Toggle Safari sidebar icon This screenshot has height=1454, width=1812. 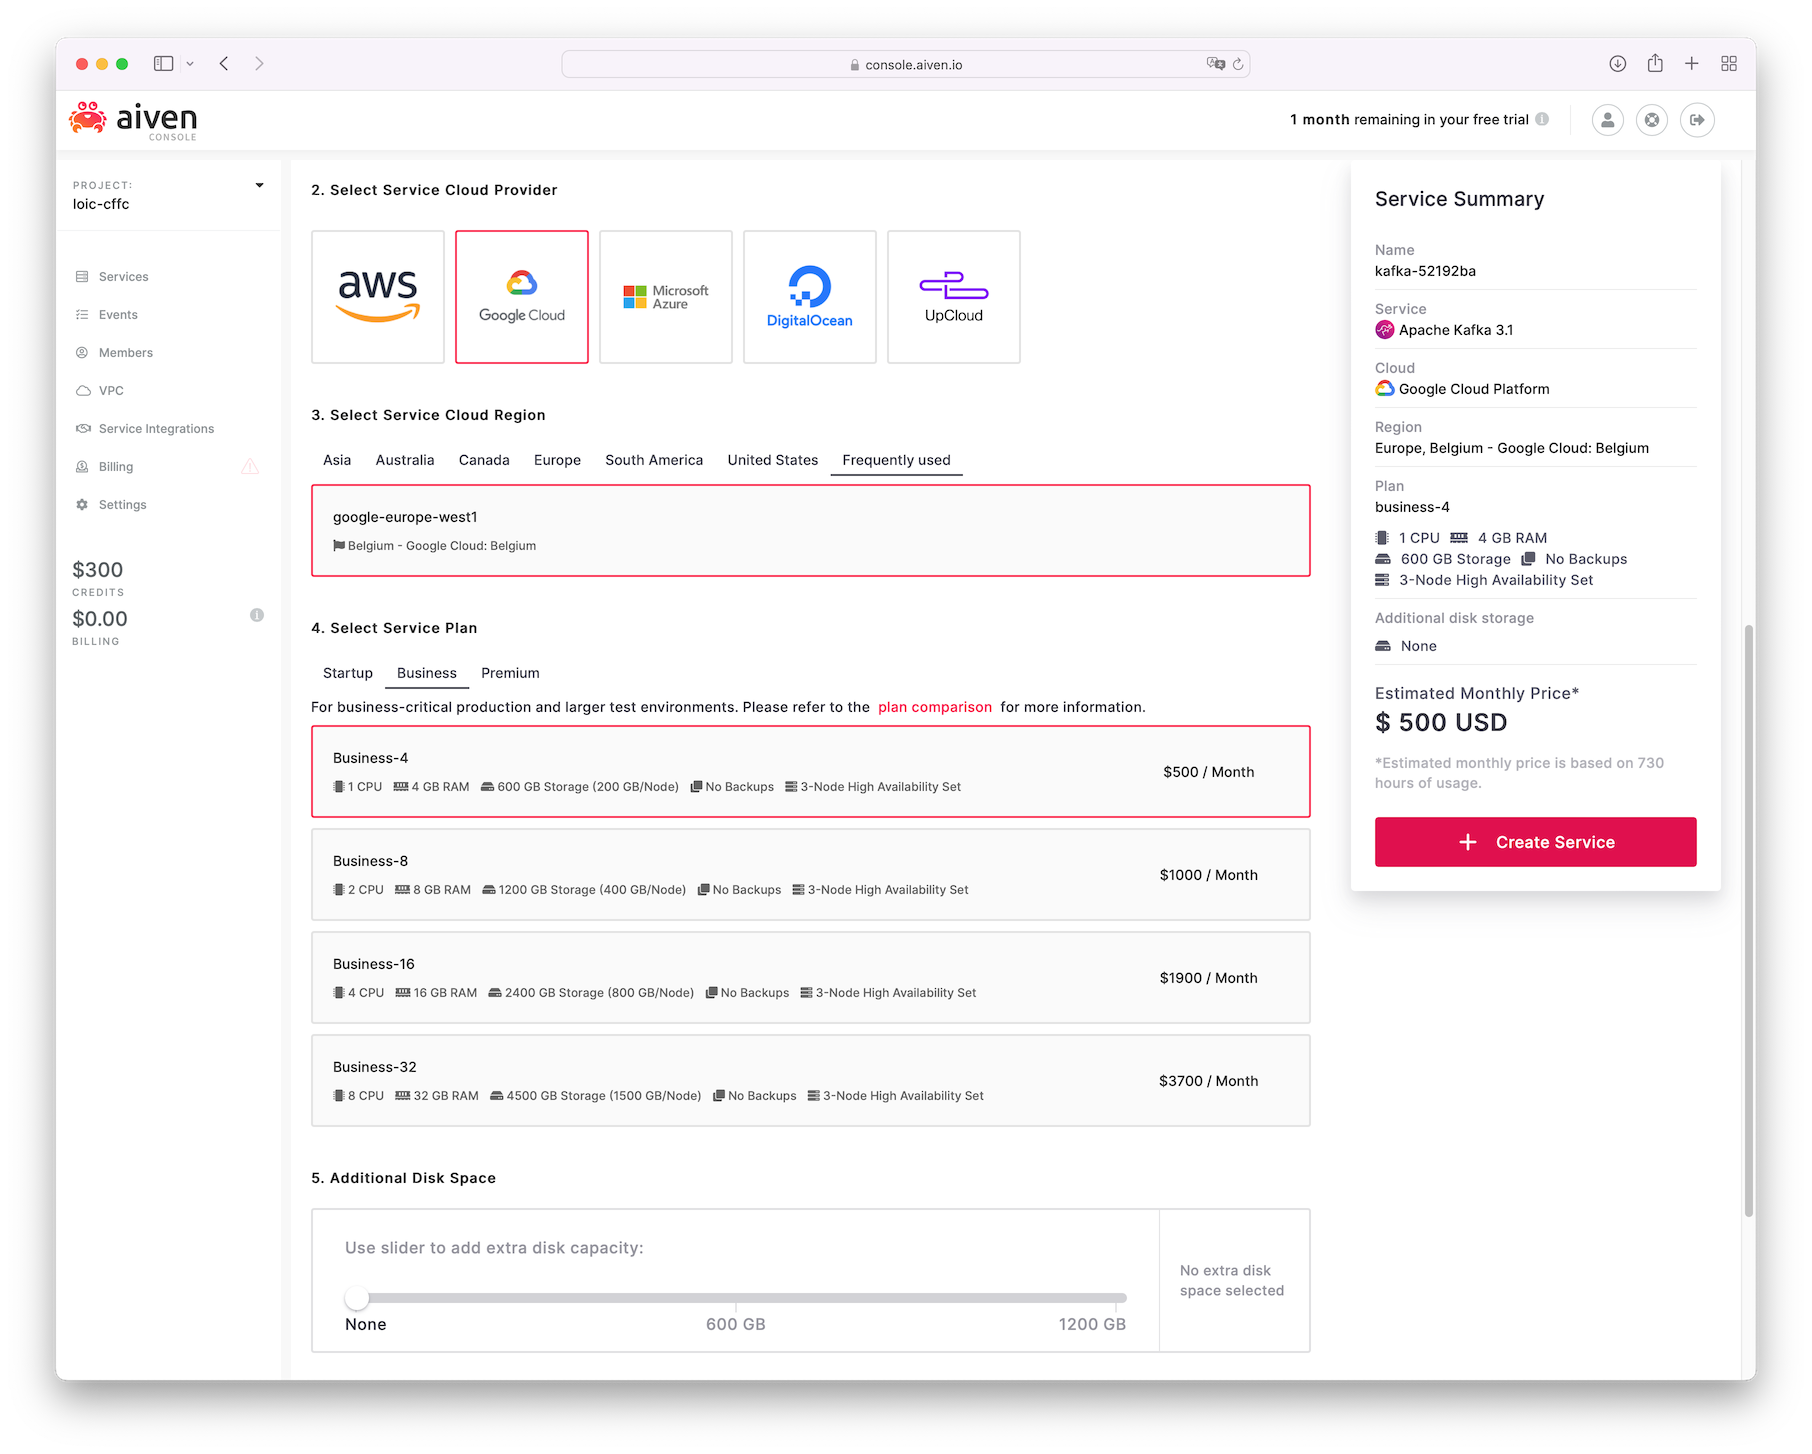[x=163, y=63]
